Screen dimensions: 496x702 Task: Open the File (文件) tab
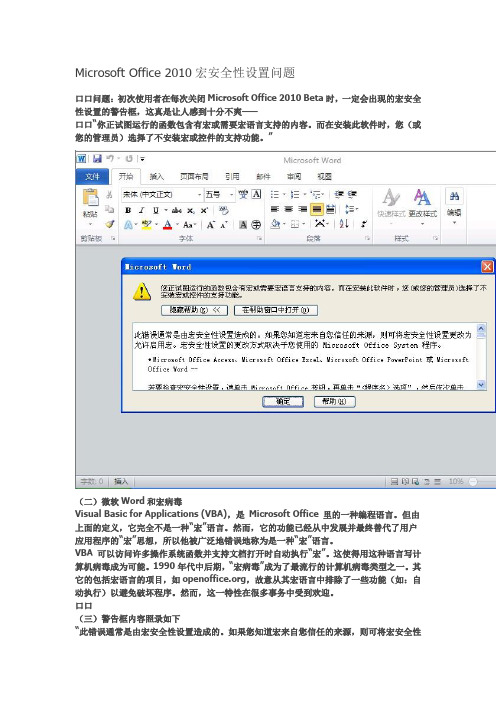coord(92,176)
